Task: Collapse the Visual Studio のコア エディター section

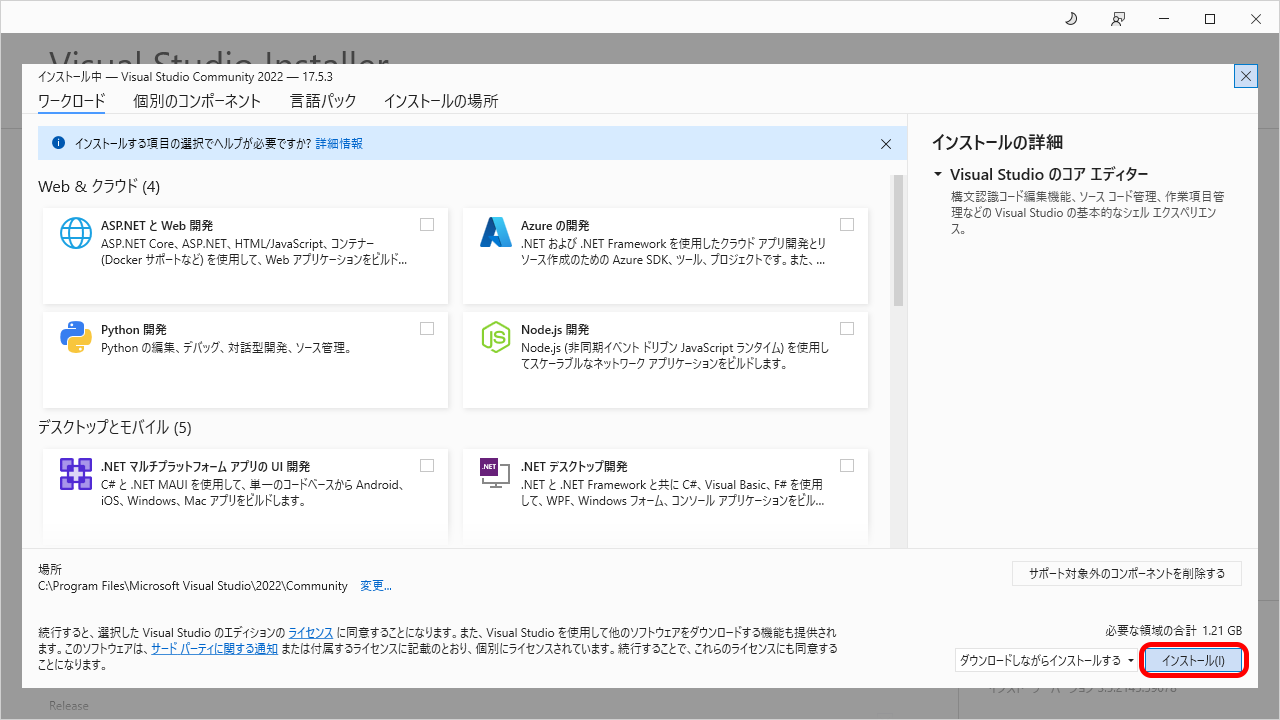Action: (x=938, y=174)
